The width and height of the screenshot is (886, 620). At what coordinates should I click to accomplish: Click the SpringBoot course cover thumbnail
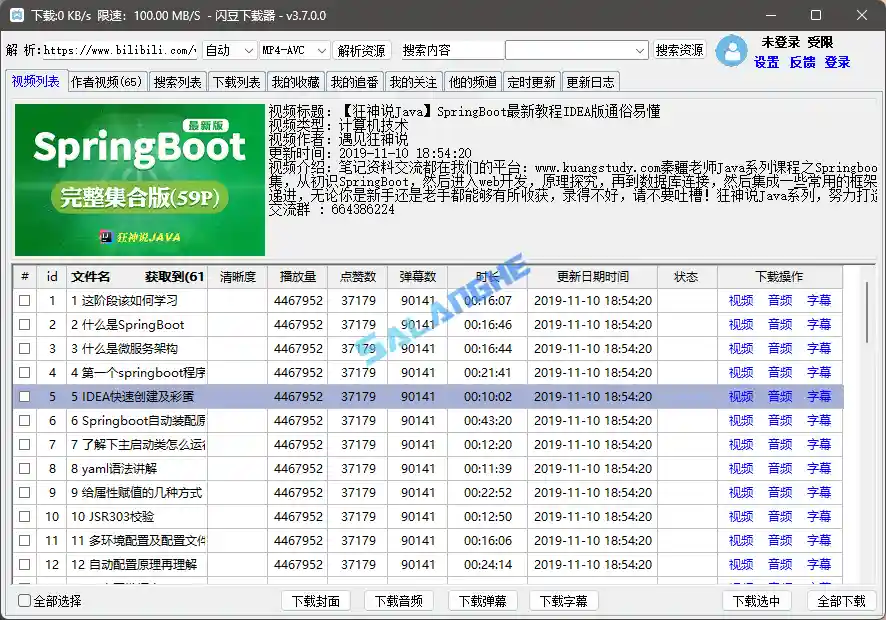click(x=138, y=180)
